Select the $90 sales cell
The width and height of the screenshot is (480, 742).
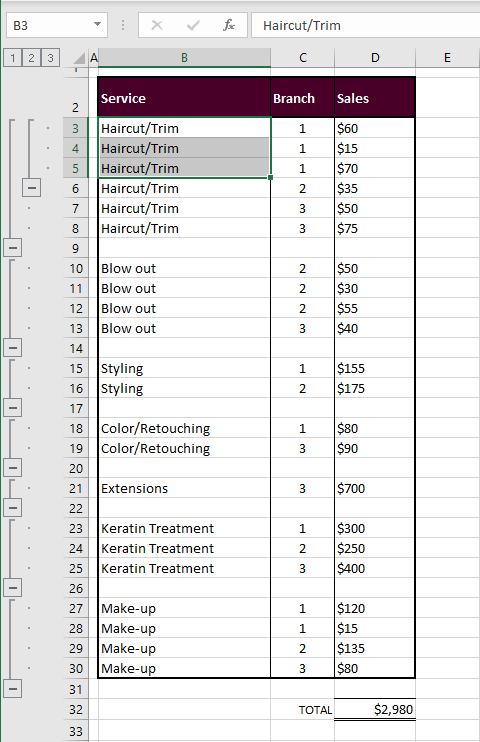click(375, 448)
